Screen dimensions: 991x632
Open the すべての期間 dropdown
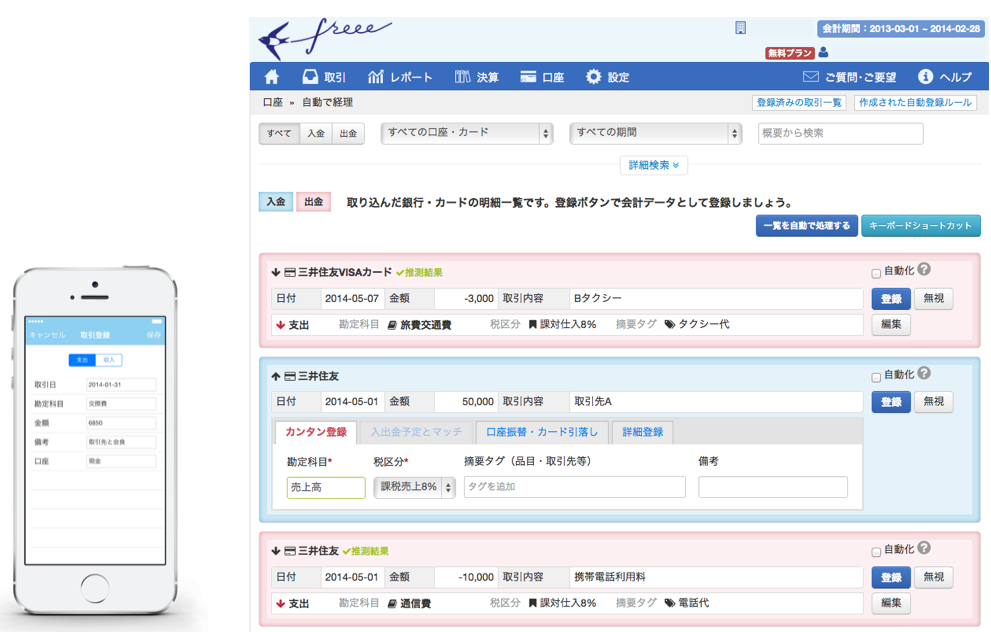[655, 133]
